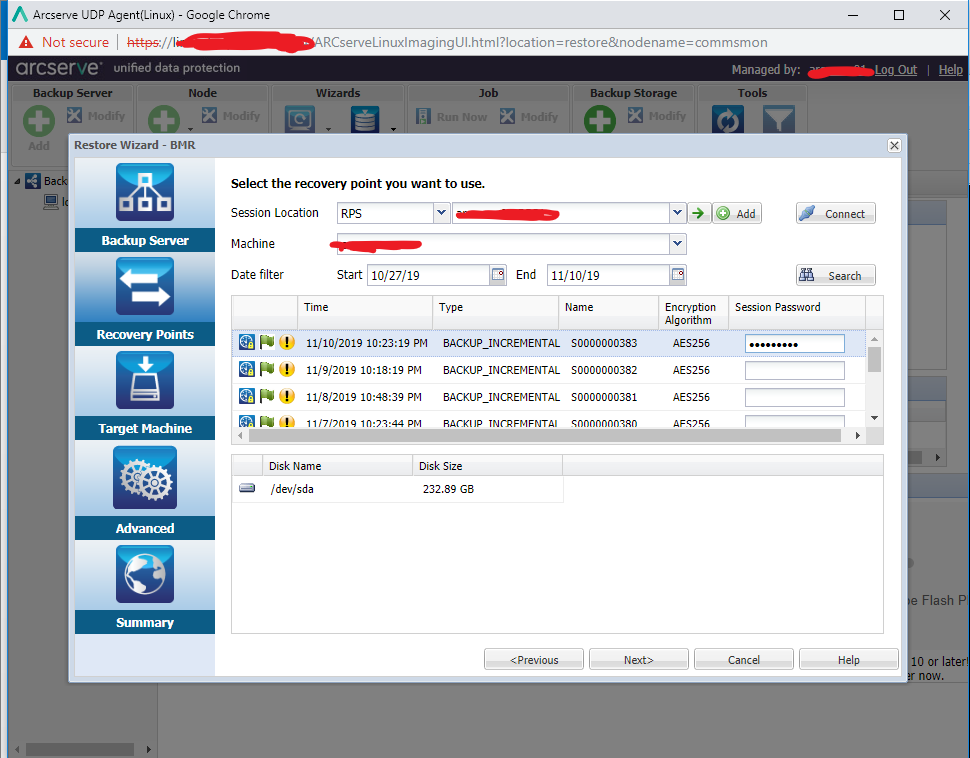Click session password field for S0000000383
970x758 pixels.
(795, 343)
